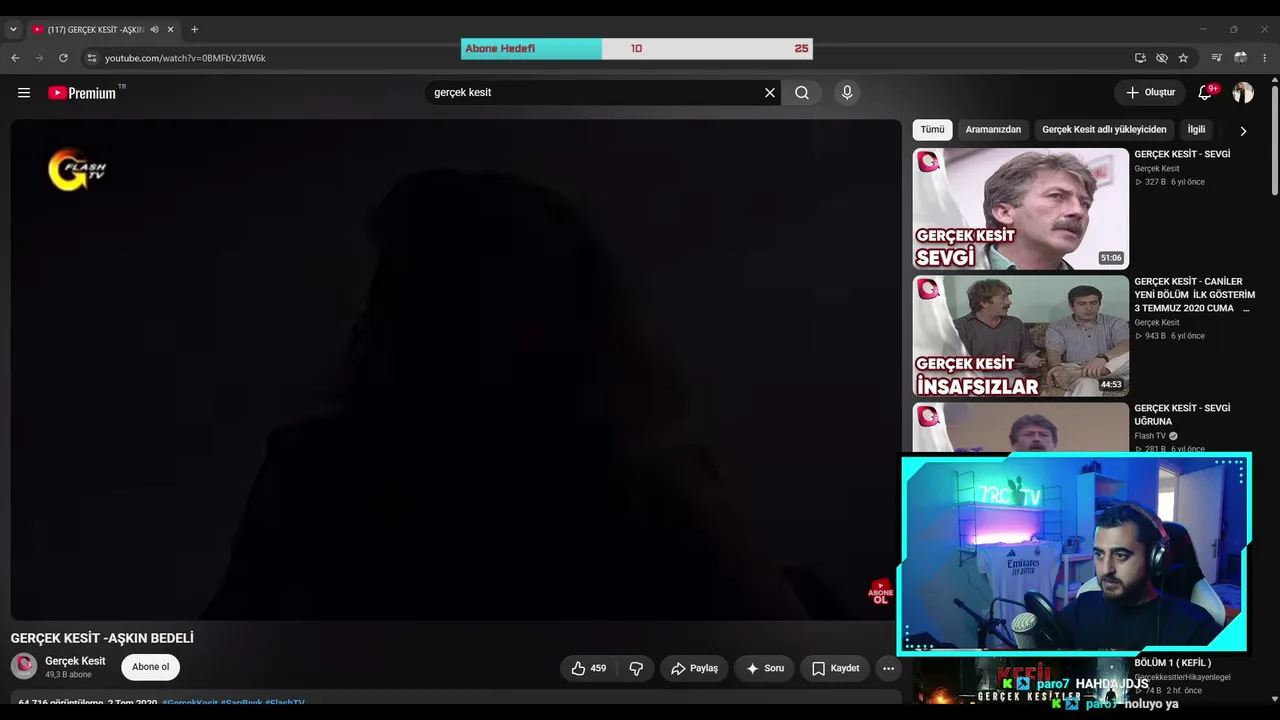Run search with the magnifier button

click(x=802, y=93)
